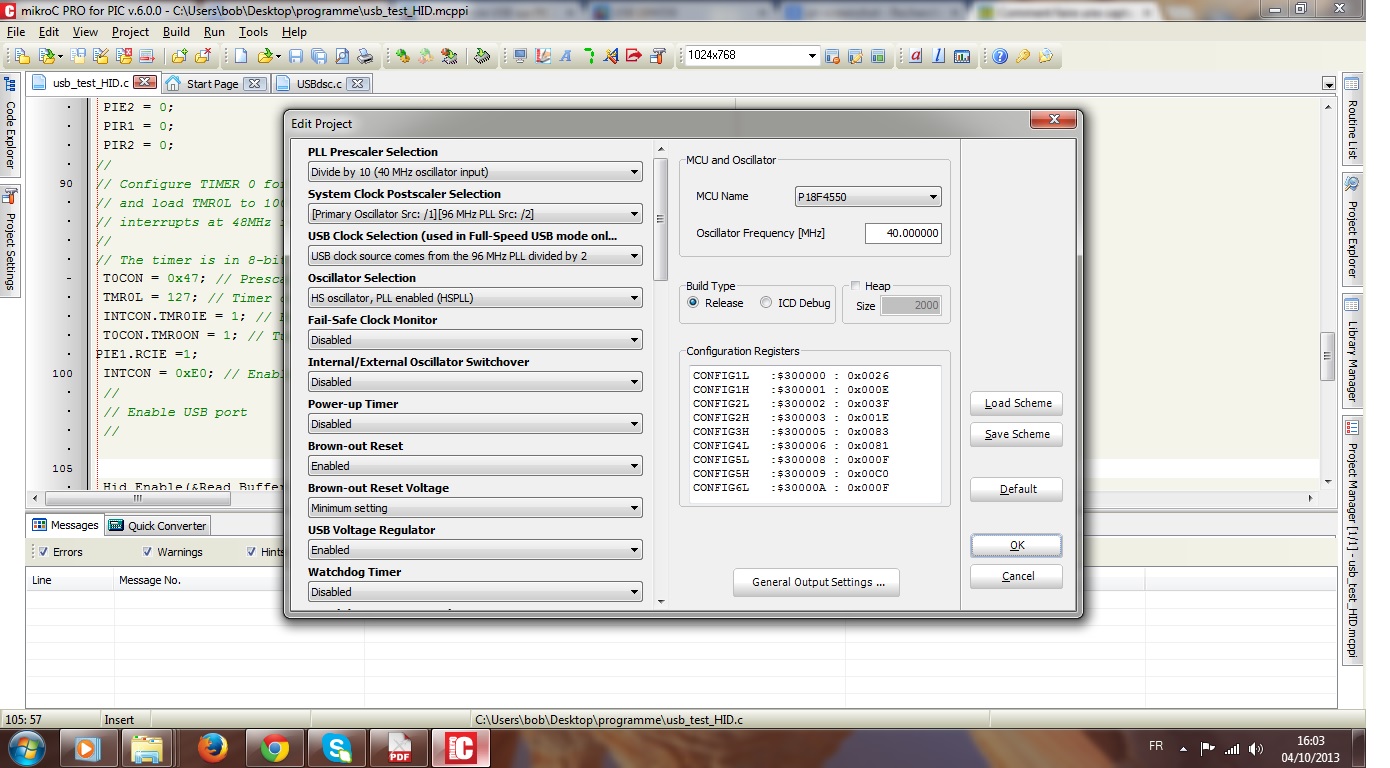Click the Cancel button
Screen dimensions: 1390x768
coord(1016,576)
